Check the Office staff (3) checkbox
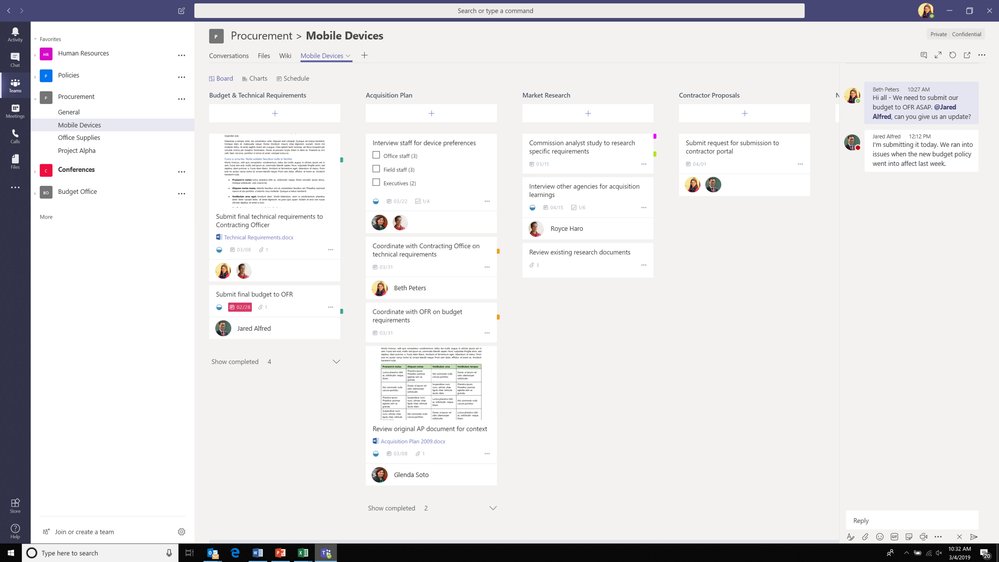 tap(376, 155)
